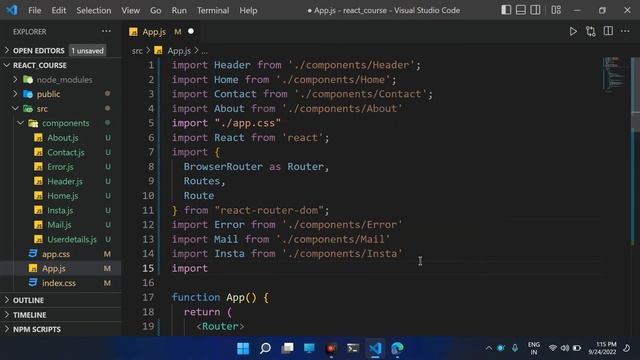Open the File menu
The width and height of the screenshot is (640, 360).
tap(35, 10)
